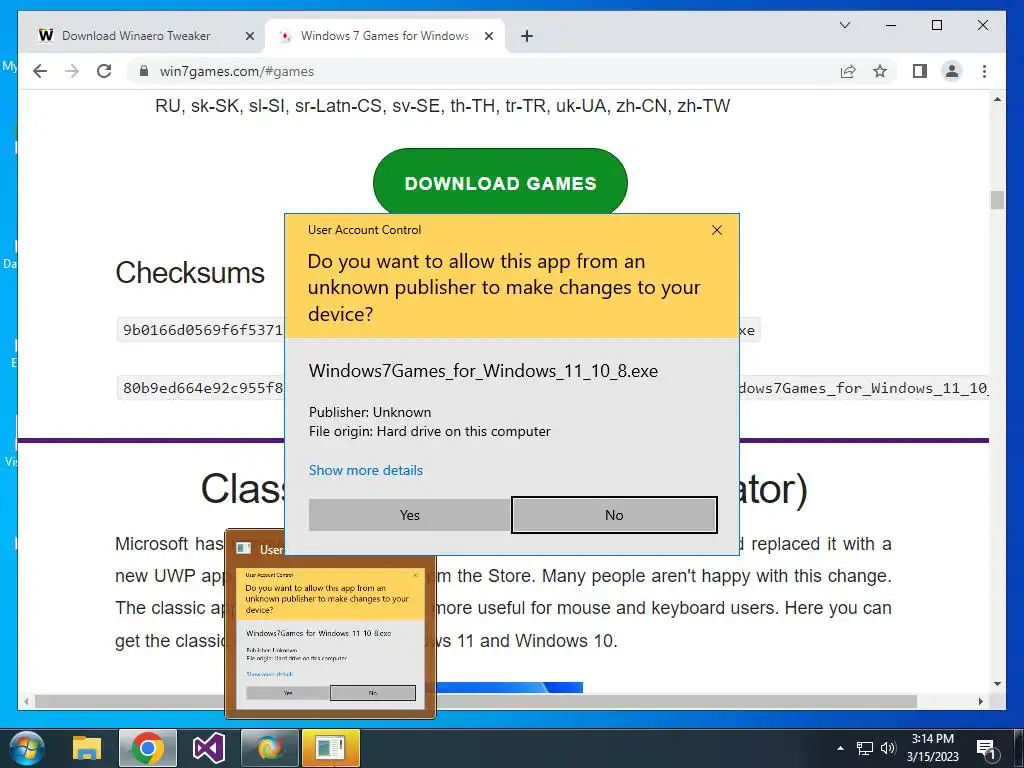
Task: Close the User Account Control dialog
Action: click(x=717, y=230)
